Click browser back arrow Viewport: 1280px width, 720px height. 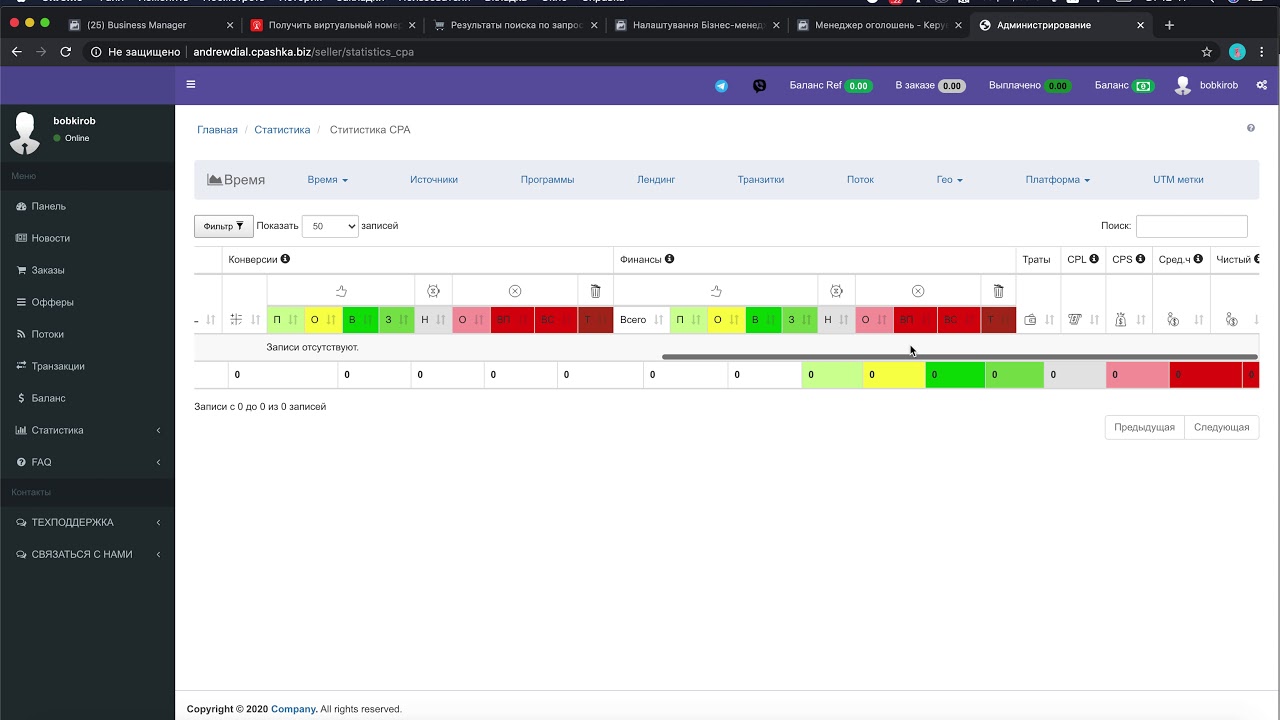(x=17, y=52)
